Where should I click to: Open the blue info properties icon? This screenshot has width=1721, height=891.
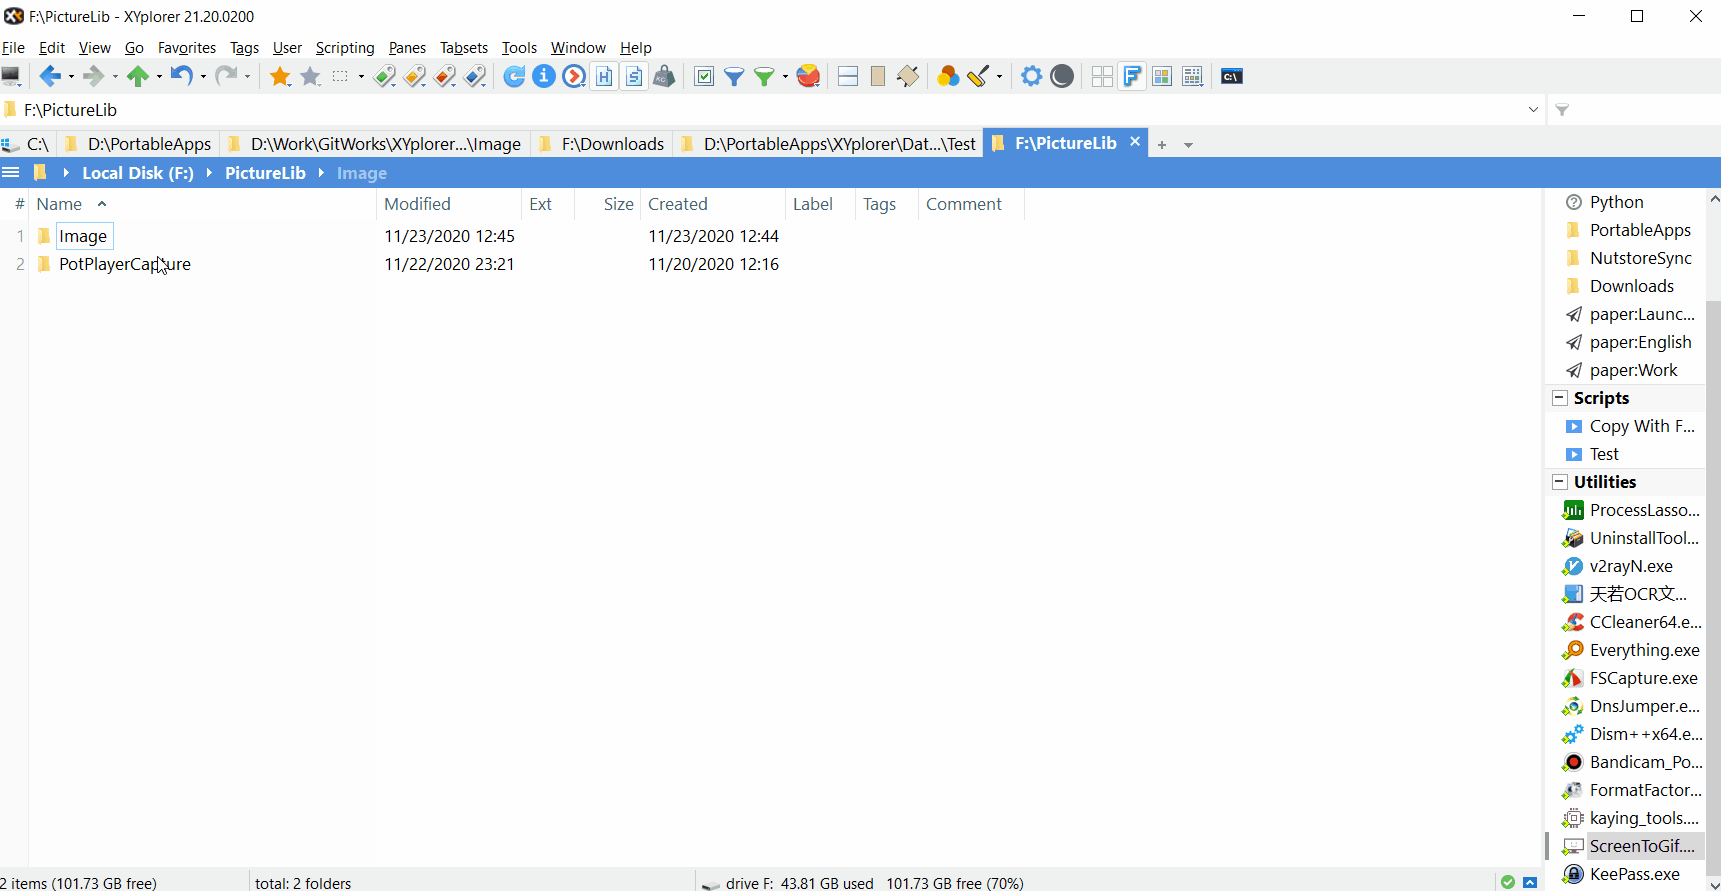(544, 76)
